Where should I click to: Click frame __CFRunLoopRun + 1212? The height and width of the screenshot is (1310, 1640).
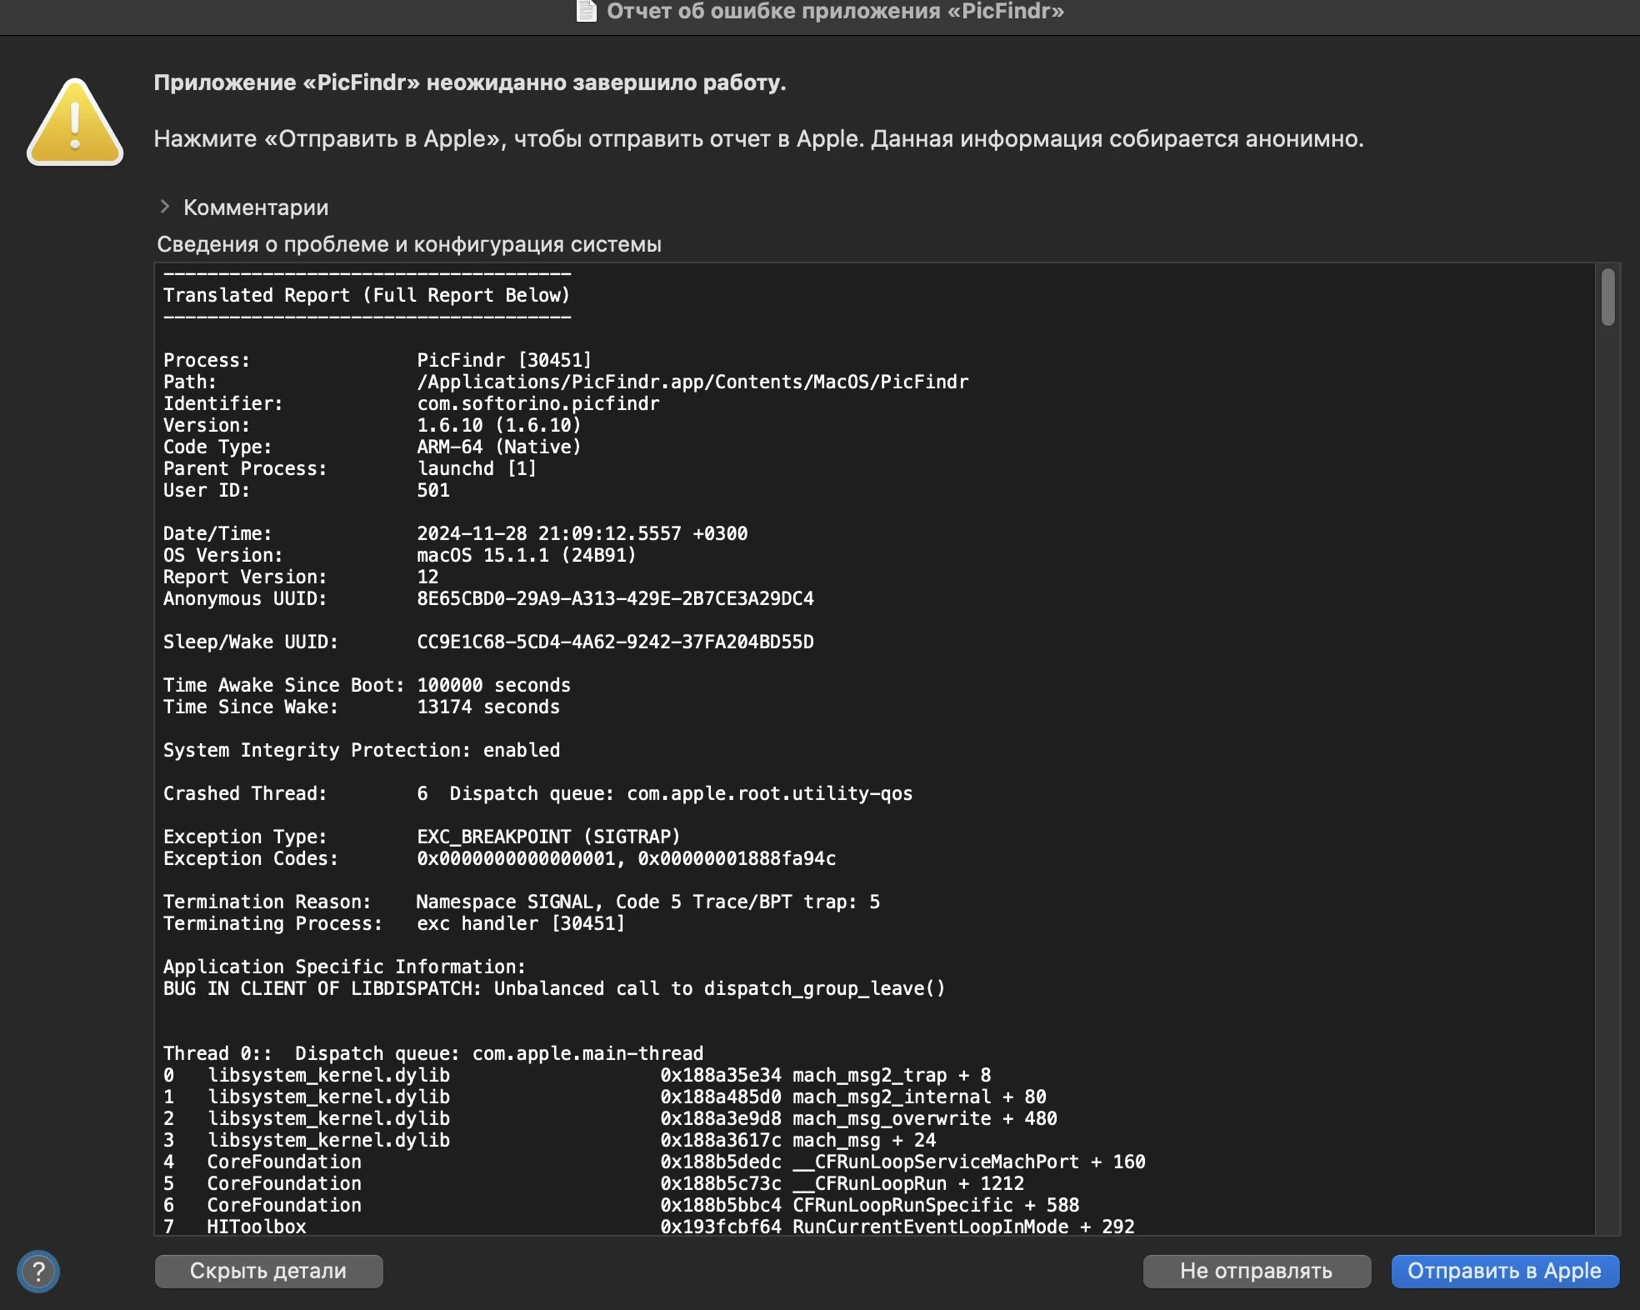point(594,1183)
